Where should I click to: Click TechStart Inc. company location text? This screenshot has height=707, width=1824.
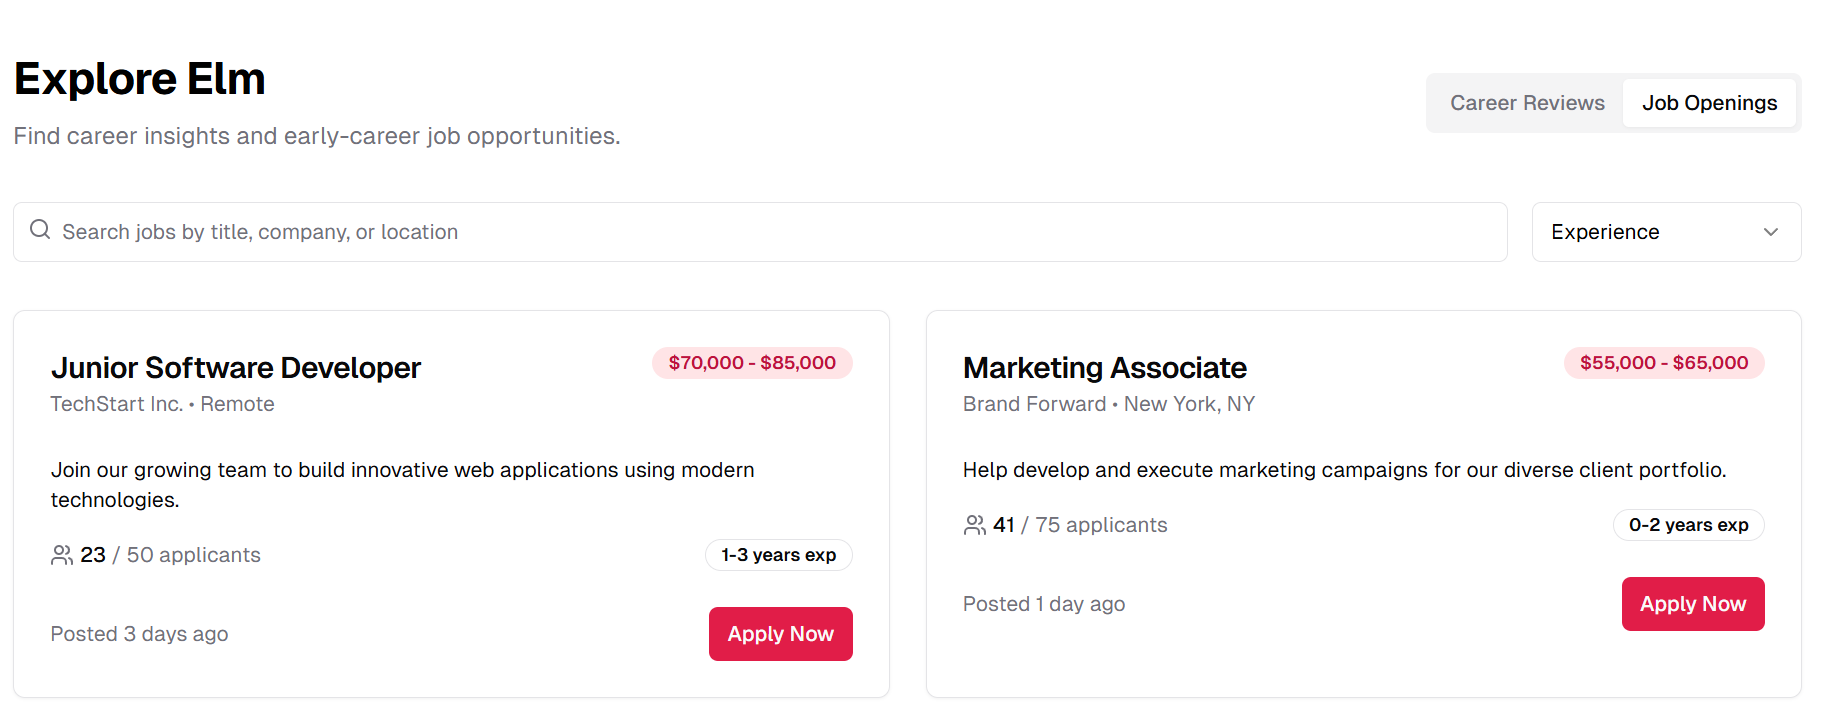pos(162,404)
